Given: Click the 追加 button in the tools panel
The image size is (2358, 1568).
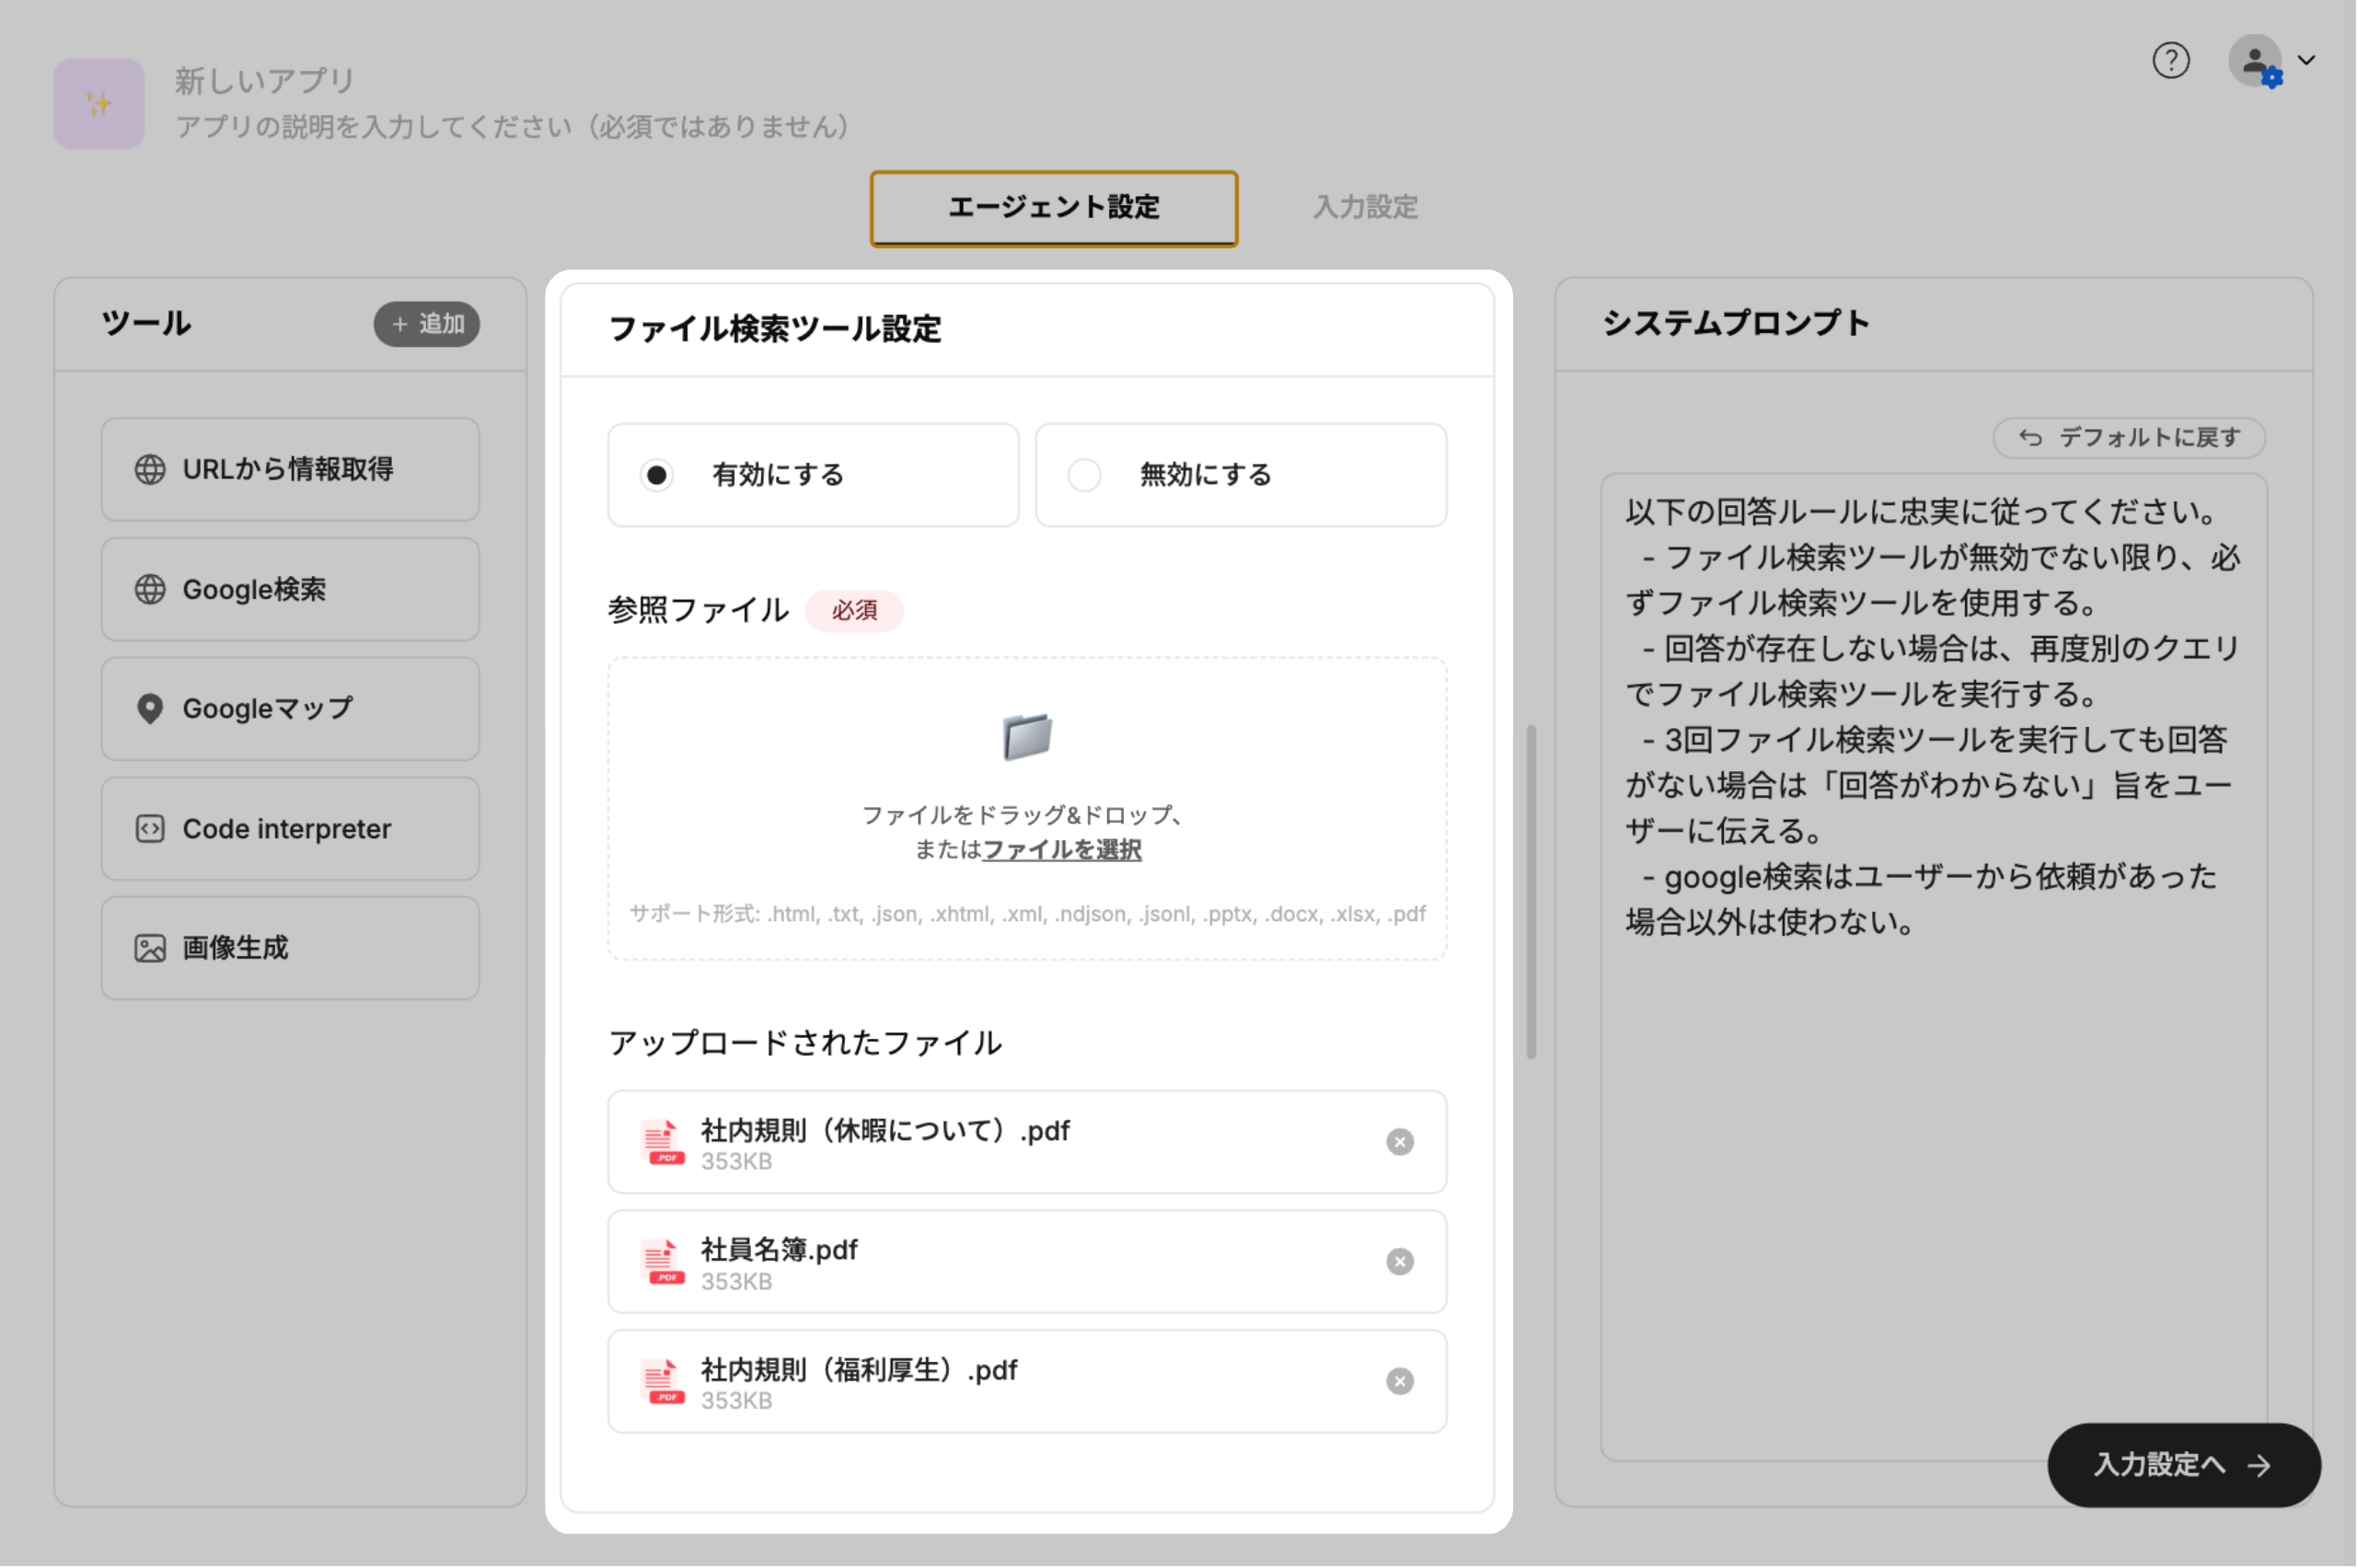Looking at the screenshot, I should click(x=427, y=324).
